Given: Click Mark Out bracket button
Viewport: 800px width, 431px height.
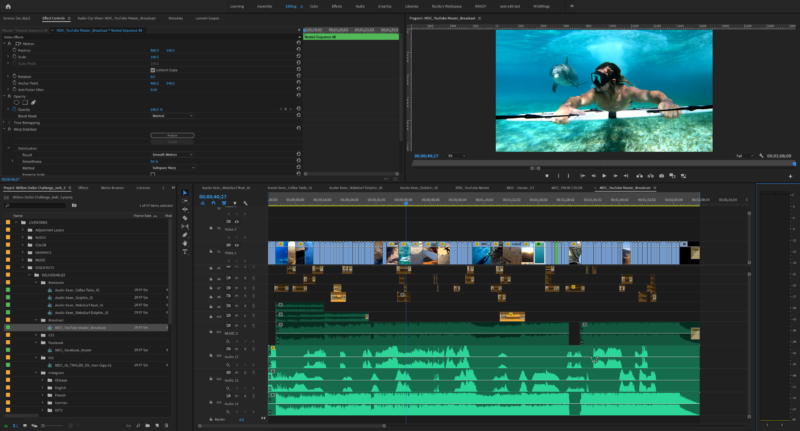Looking at the screenshot, I should (x=568, y=176).
